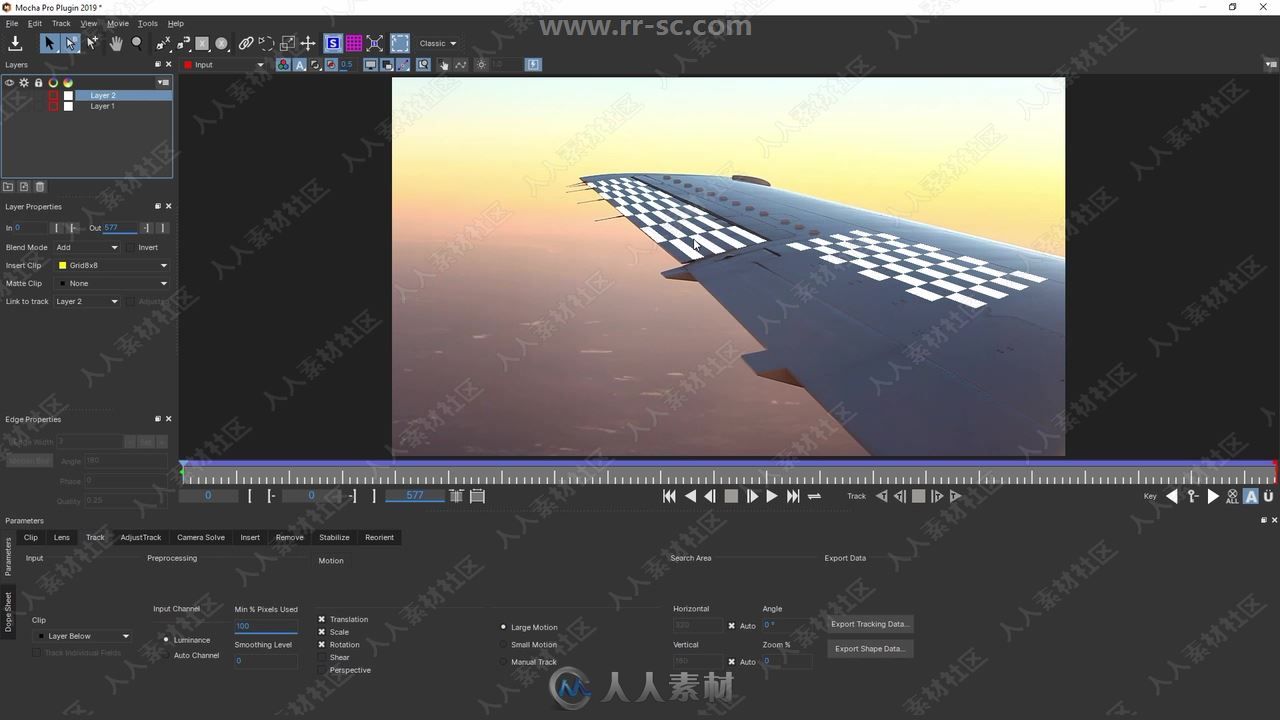Click Export Shape Data button

(870, 649)
